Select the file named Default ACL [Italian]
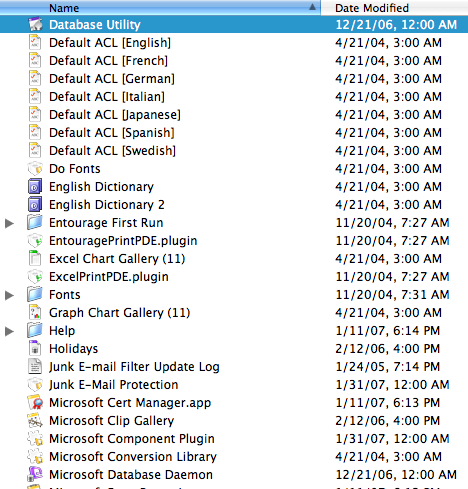 [x=107, y=97]
